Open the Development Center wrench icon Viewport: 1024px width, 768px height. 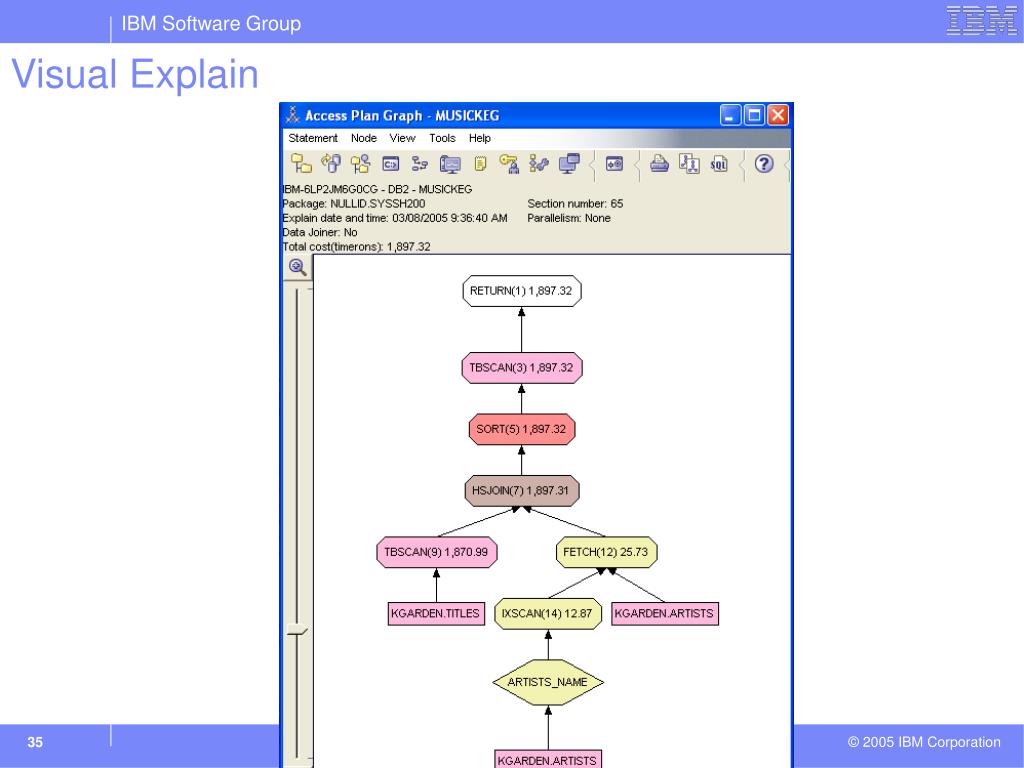coord(539,163)
